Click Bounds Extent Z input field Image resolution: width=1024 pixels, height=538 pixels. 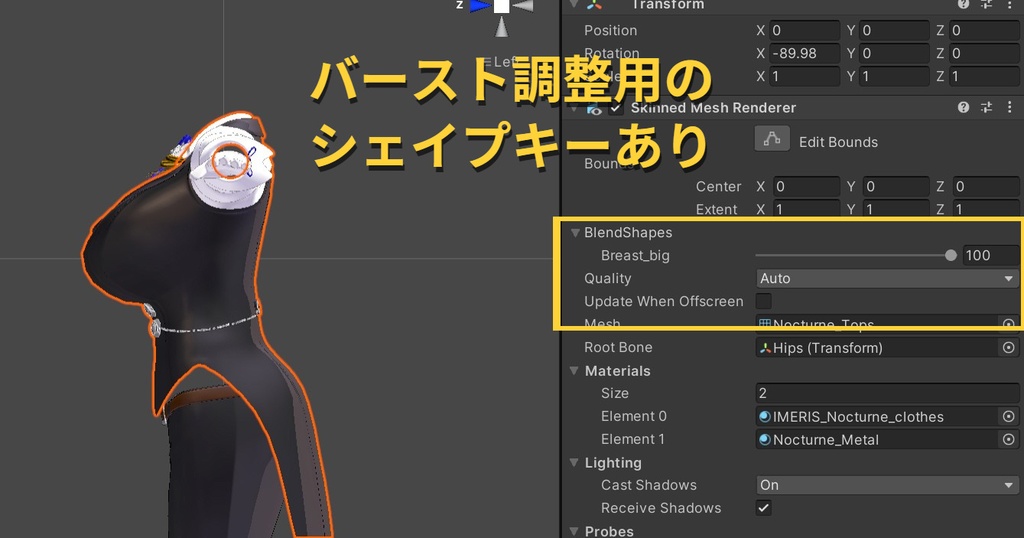(x=986, y=209)
